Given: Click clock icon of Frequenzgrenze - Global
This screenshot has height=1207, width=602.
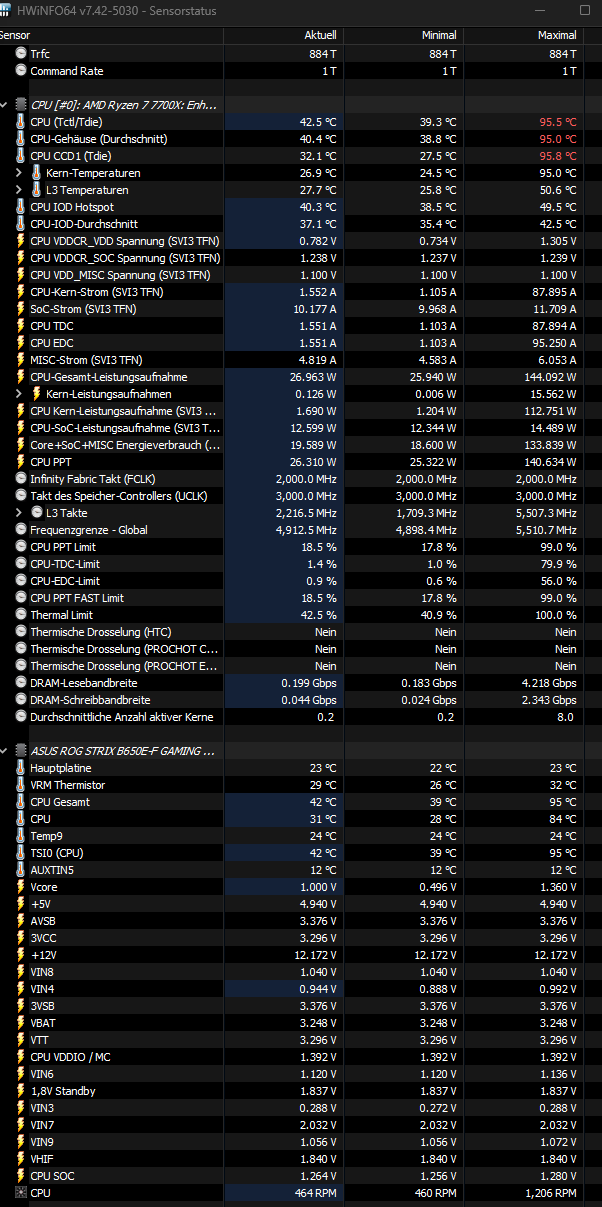Looking at the screenshot, I should 21,530.
